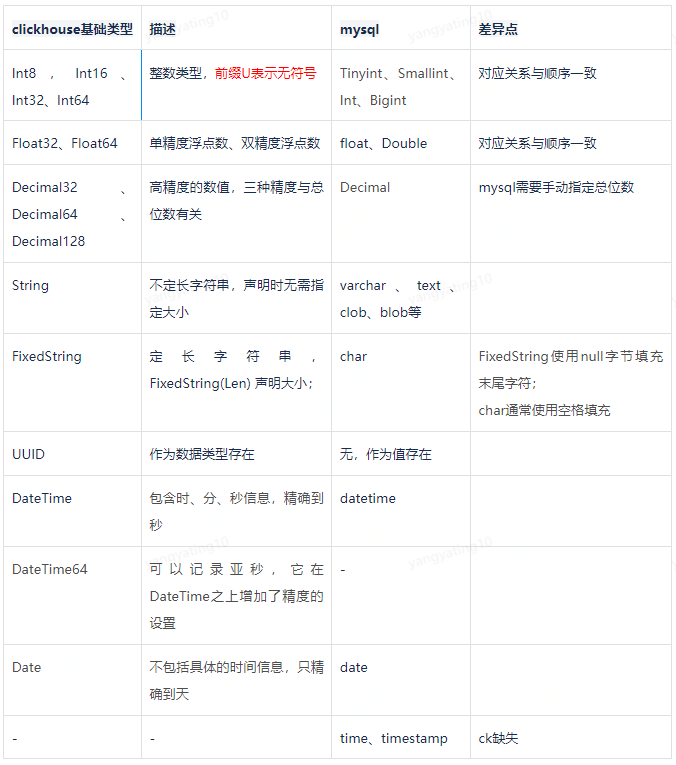Select the 'DateTime' type cell
The image size is (676, 765).
coord(72,511)
